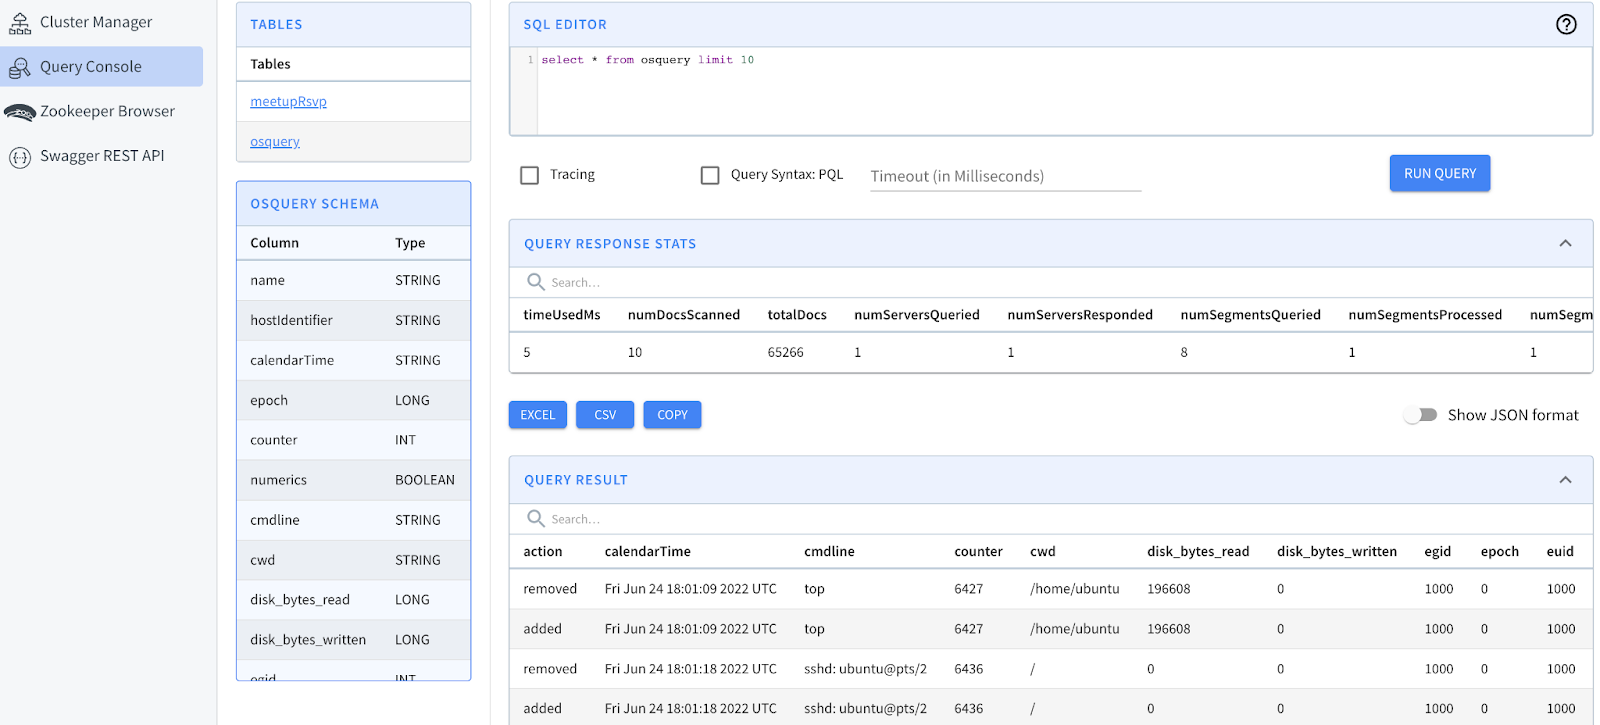Click the disk_bytes_read column header in results
The height and width of the screenshot is (725, 1600).
(x=1198, y=552)
